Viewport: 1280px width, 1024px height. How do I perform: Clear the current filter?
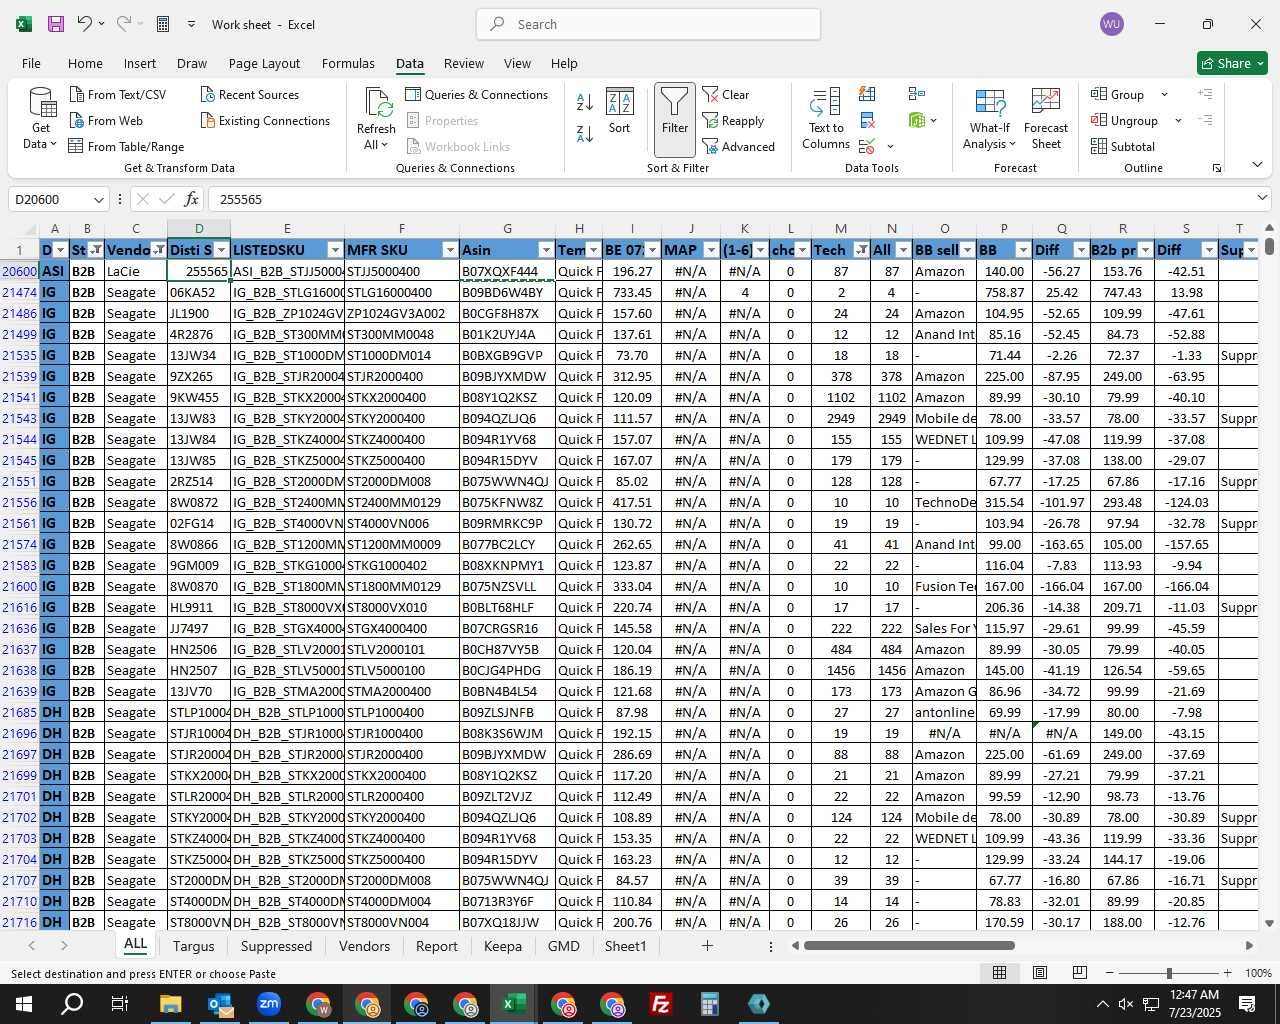726,94
